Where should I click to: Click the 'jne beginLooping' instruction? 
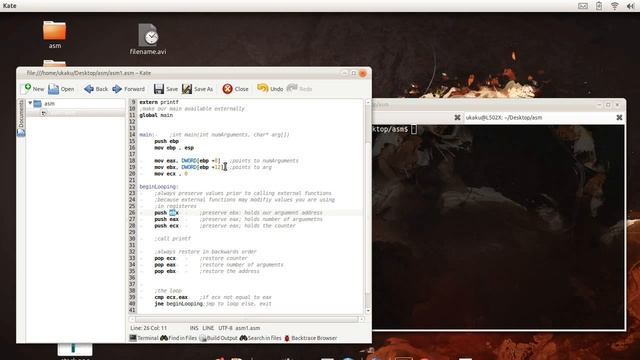[x=179, y=304]
